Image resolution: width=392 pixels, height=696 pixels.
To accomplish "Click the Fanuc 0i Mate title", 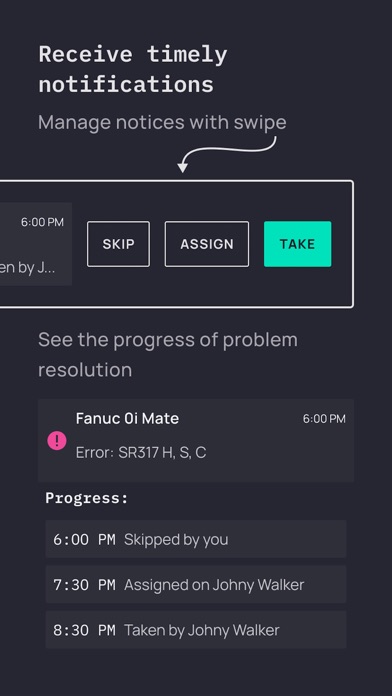I will (127, 418).
